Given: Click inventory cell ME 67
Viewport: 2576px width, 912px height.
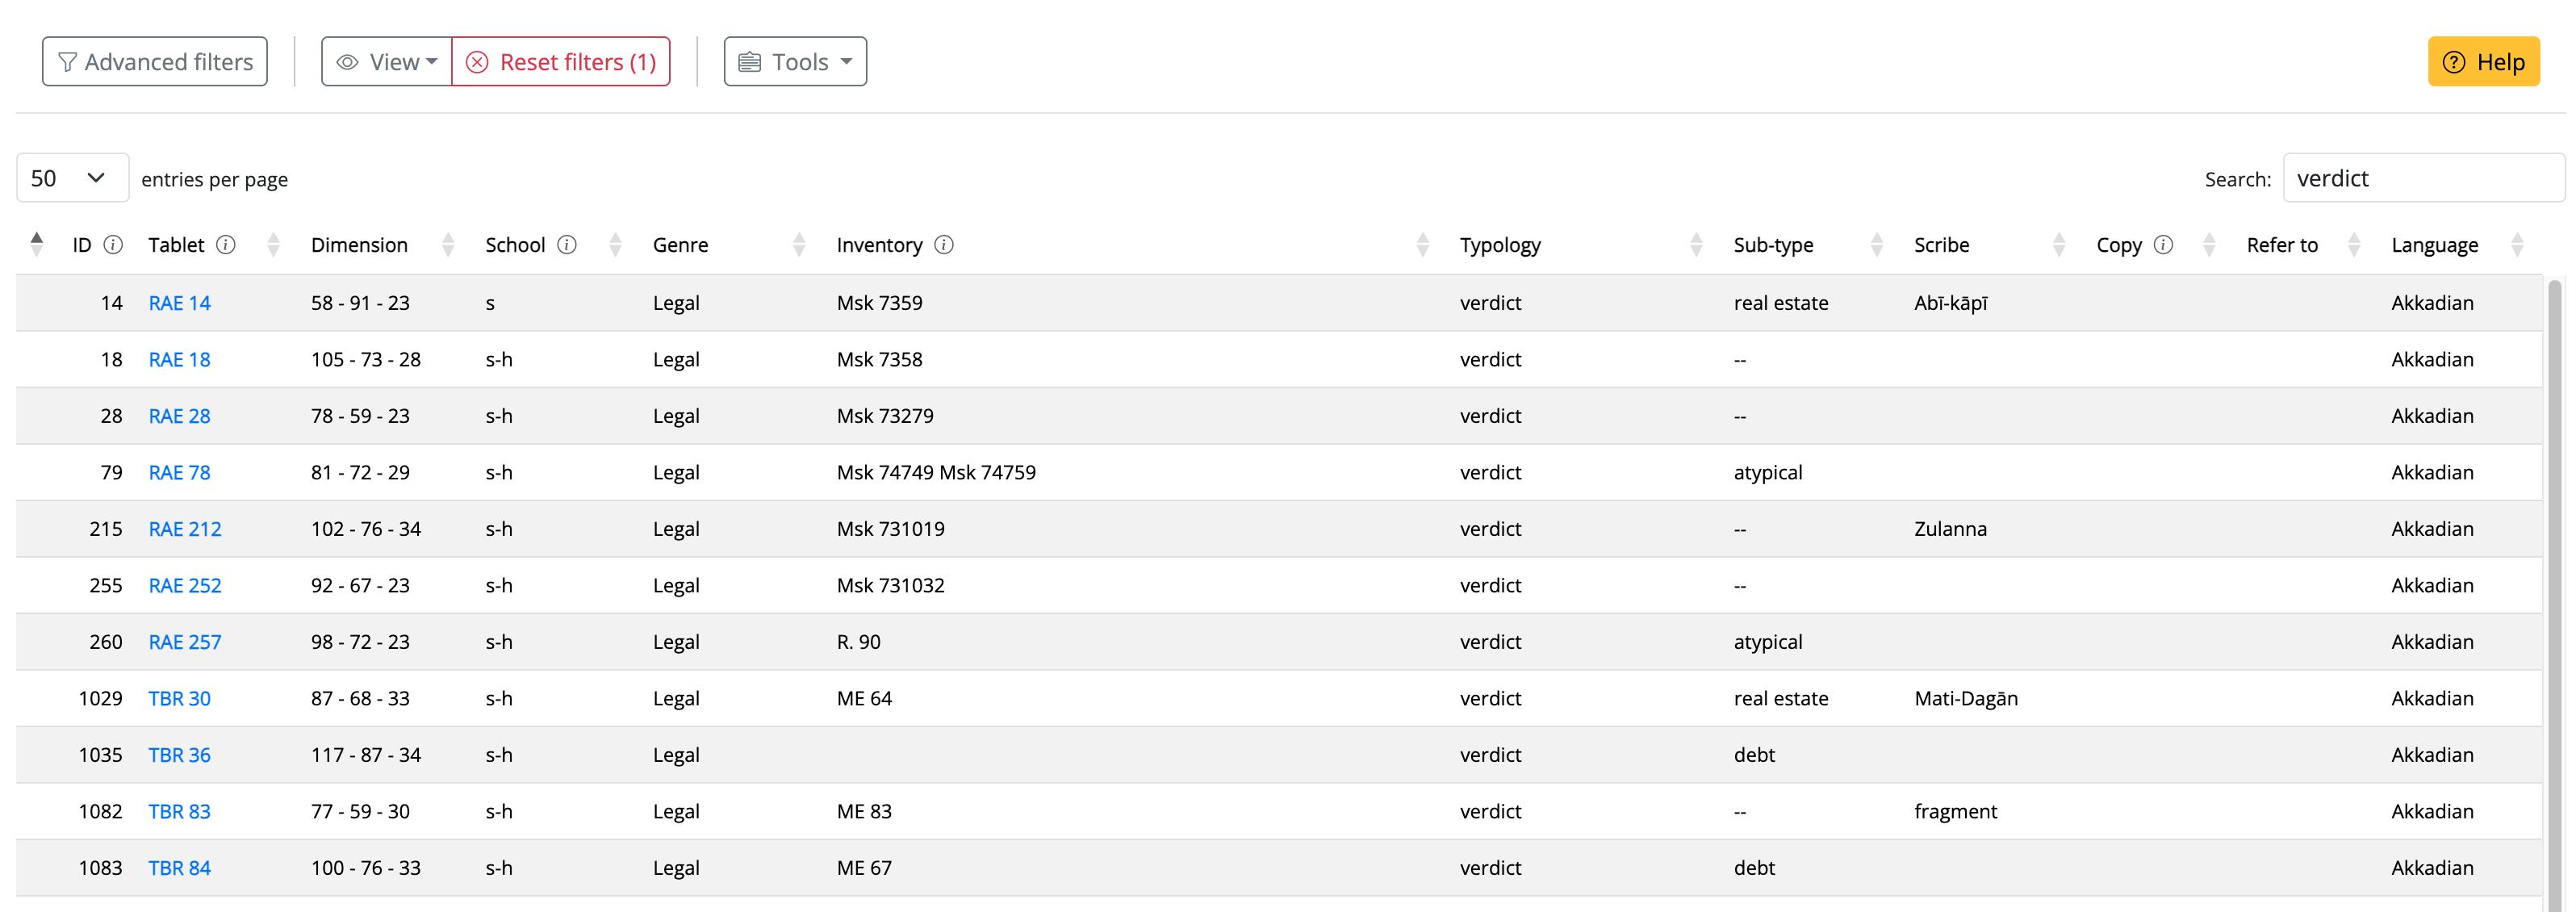Looking at the screenshot, I should tap(864, 868).
